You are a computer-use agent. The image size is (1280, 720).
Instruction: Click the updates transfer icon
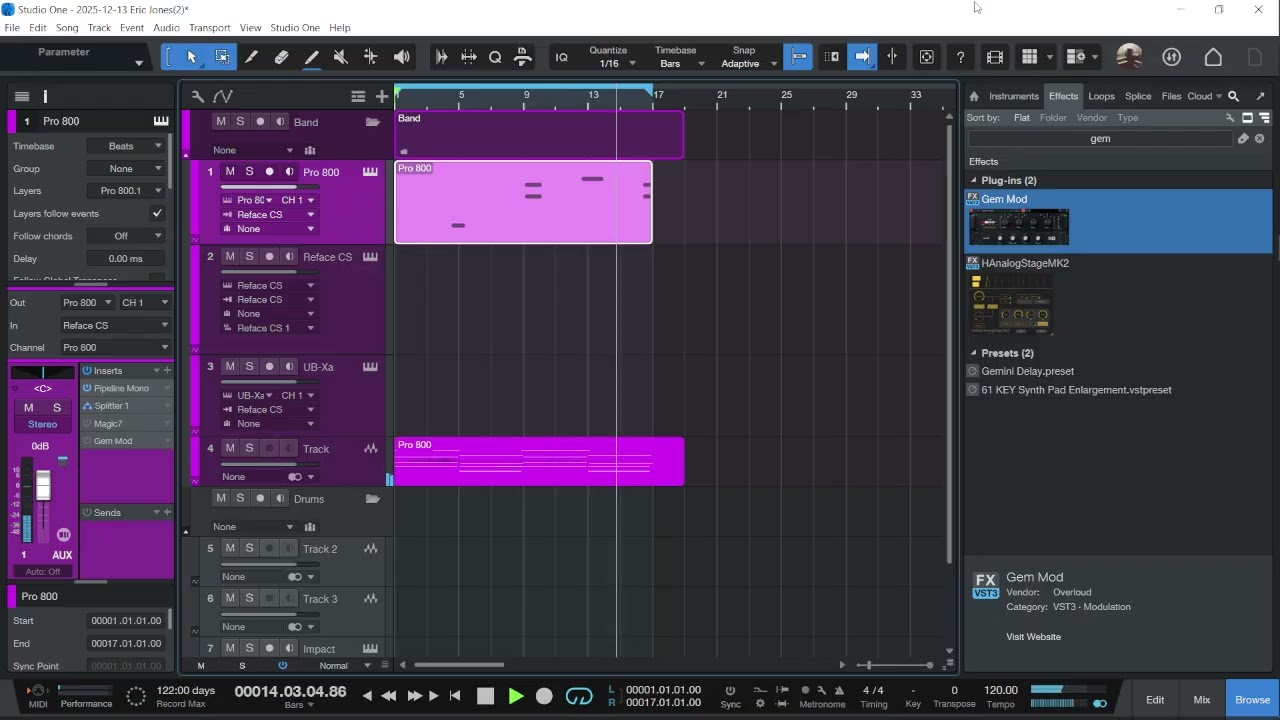pos(1172,57)
